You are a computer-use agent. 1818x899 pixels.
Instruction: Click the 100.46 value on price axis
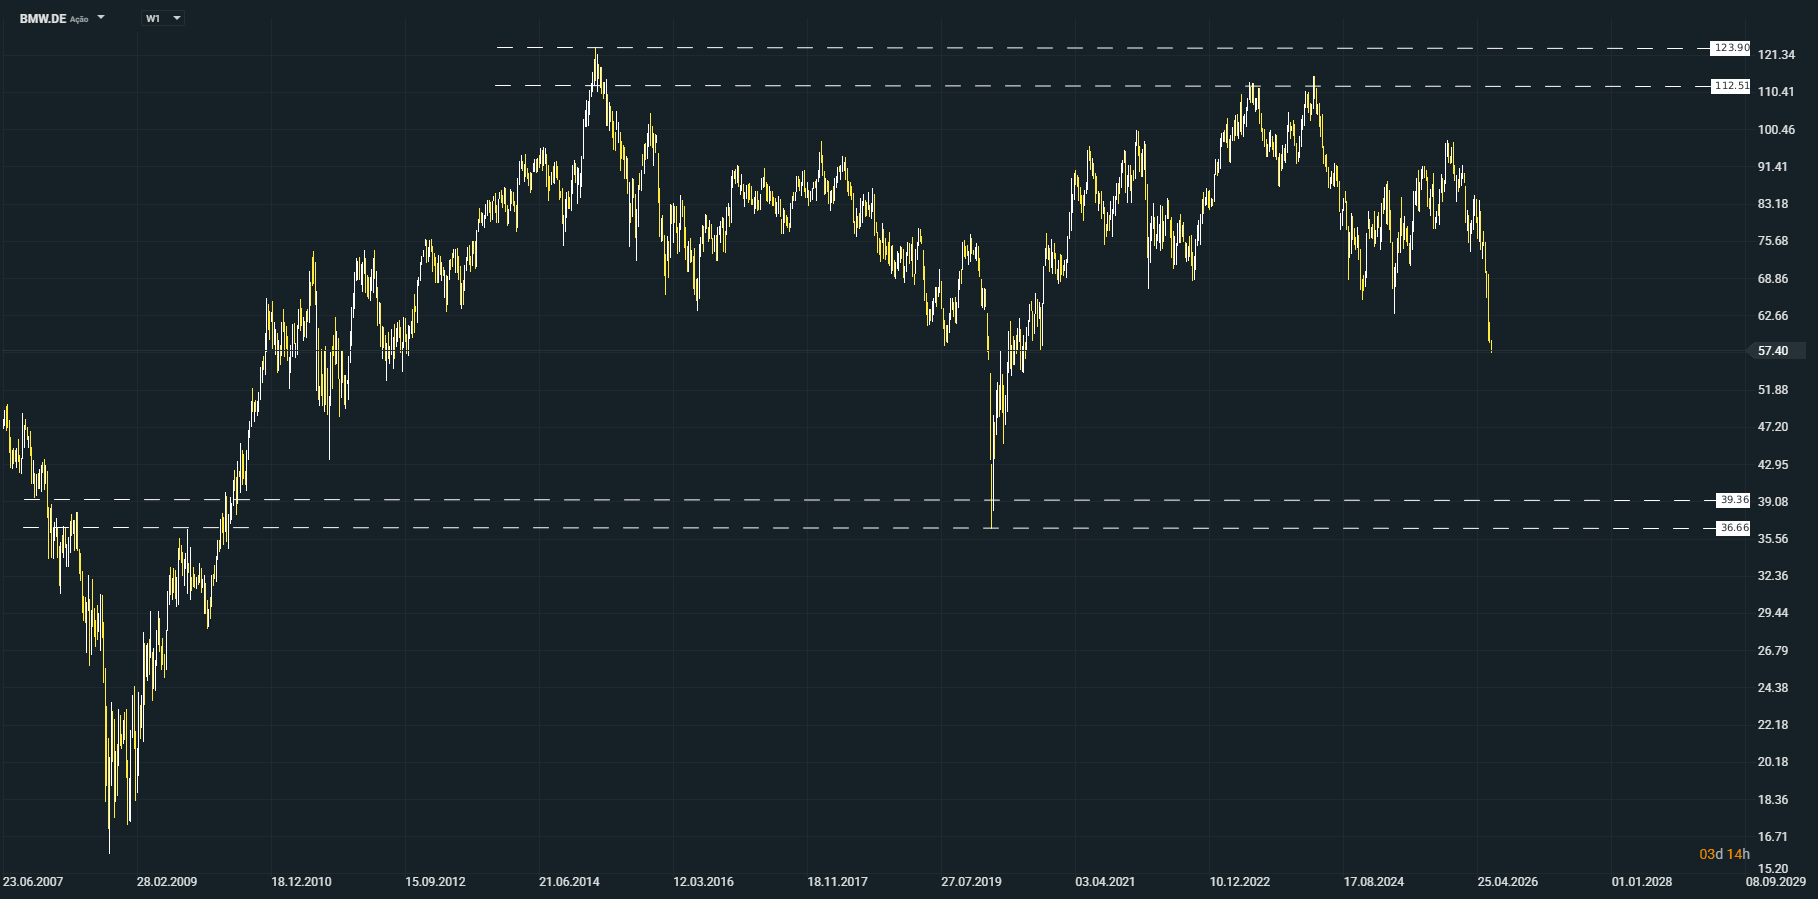point(1776,130)
